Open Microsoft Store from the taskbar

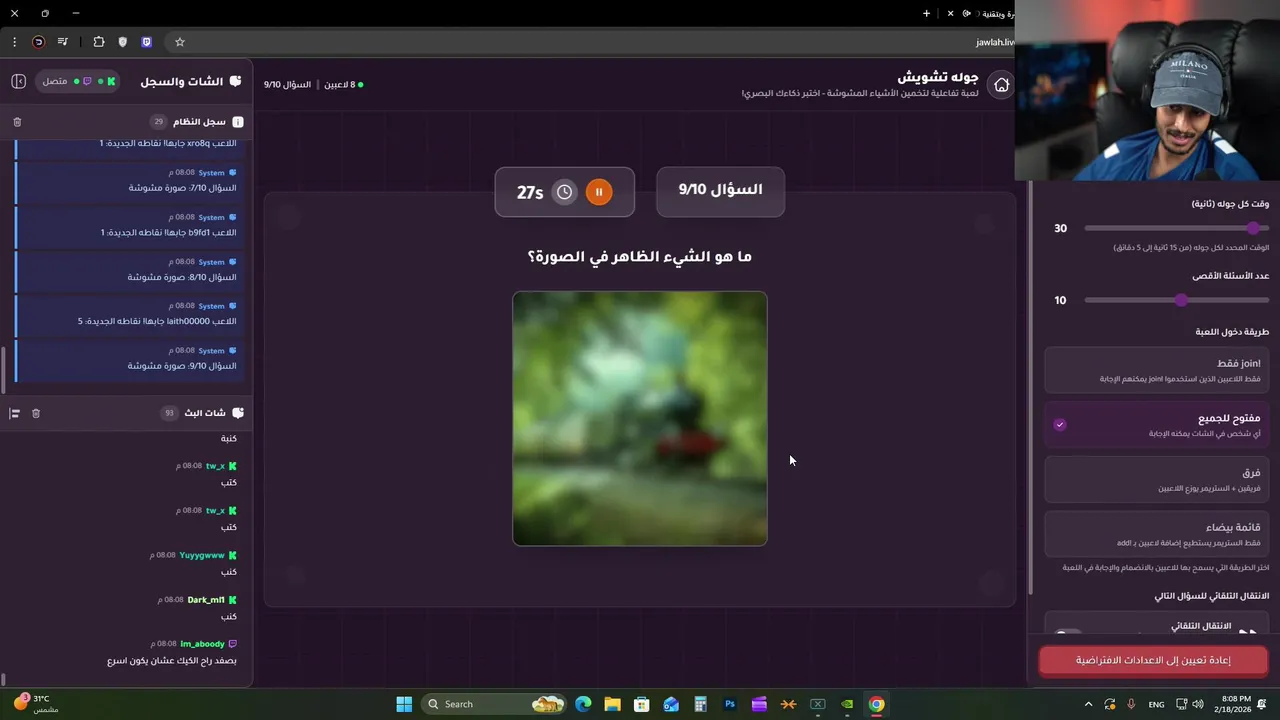(642, 704)
